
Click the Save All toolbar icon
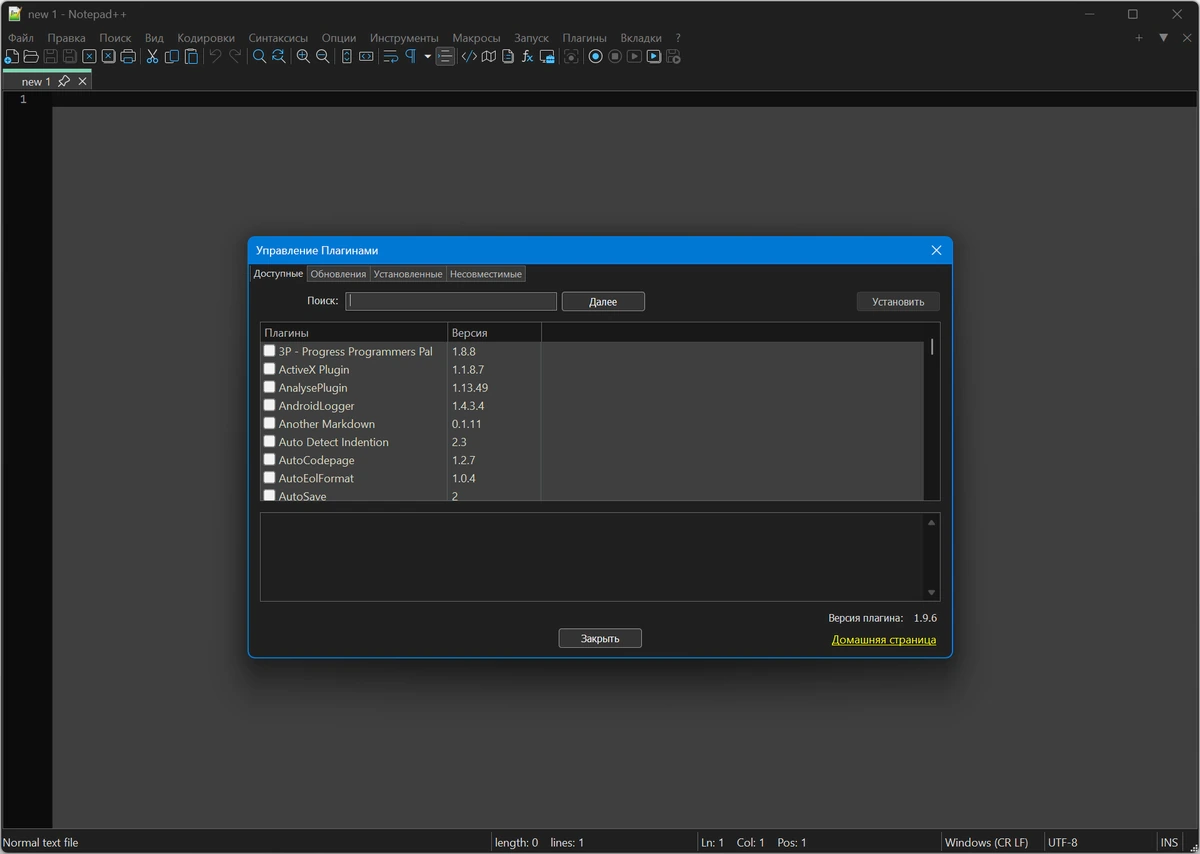(x=70, y=57)
